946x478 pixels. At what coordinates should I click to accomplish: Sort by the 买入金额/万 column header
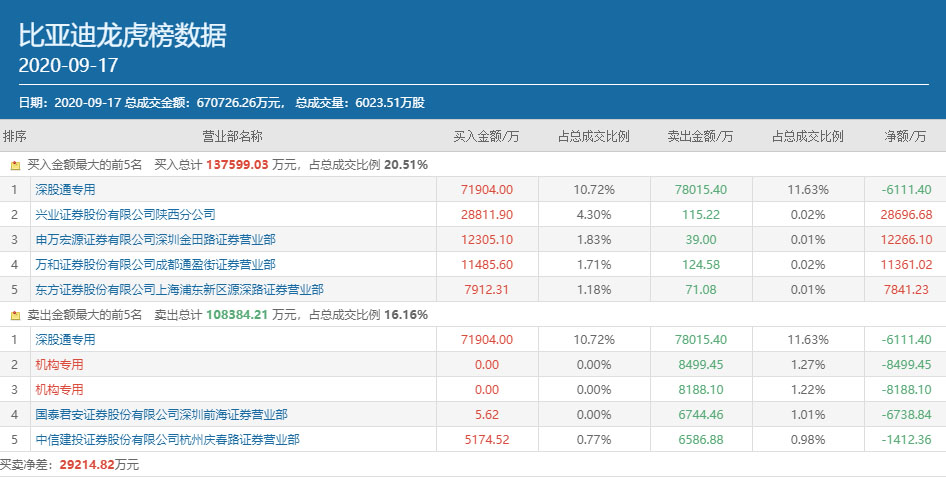tap(486, 136)
